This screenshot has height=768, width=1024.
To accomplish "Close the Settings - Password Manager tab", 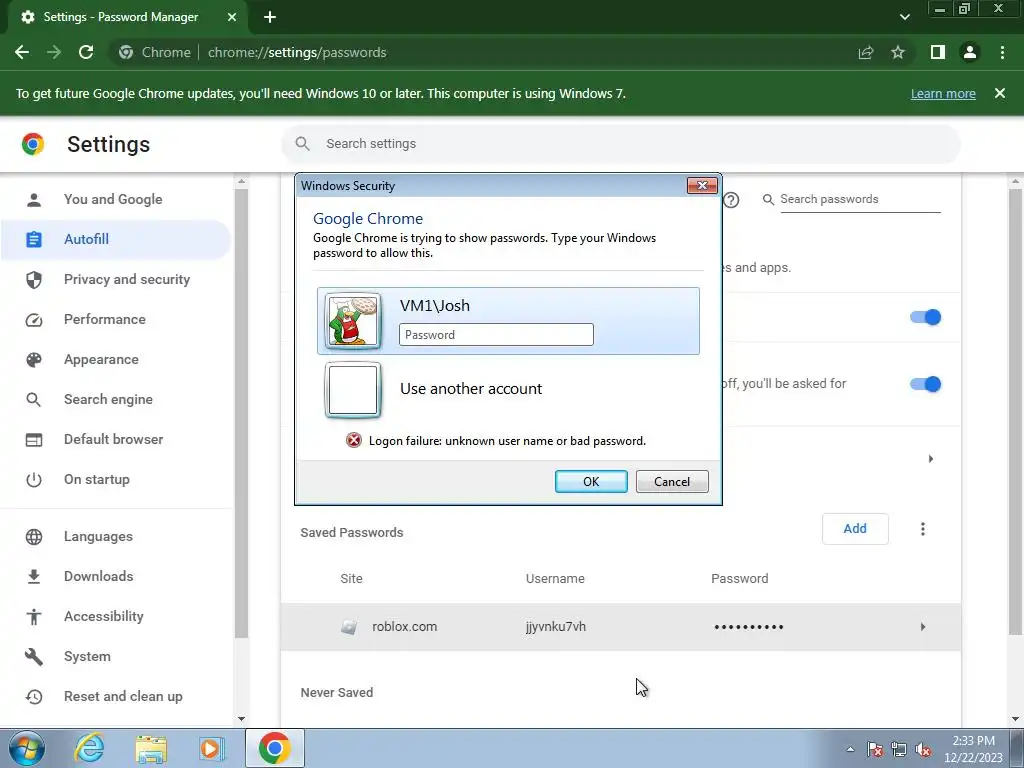I will tap(232, 17).
